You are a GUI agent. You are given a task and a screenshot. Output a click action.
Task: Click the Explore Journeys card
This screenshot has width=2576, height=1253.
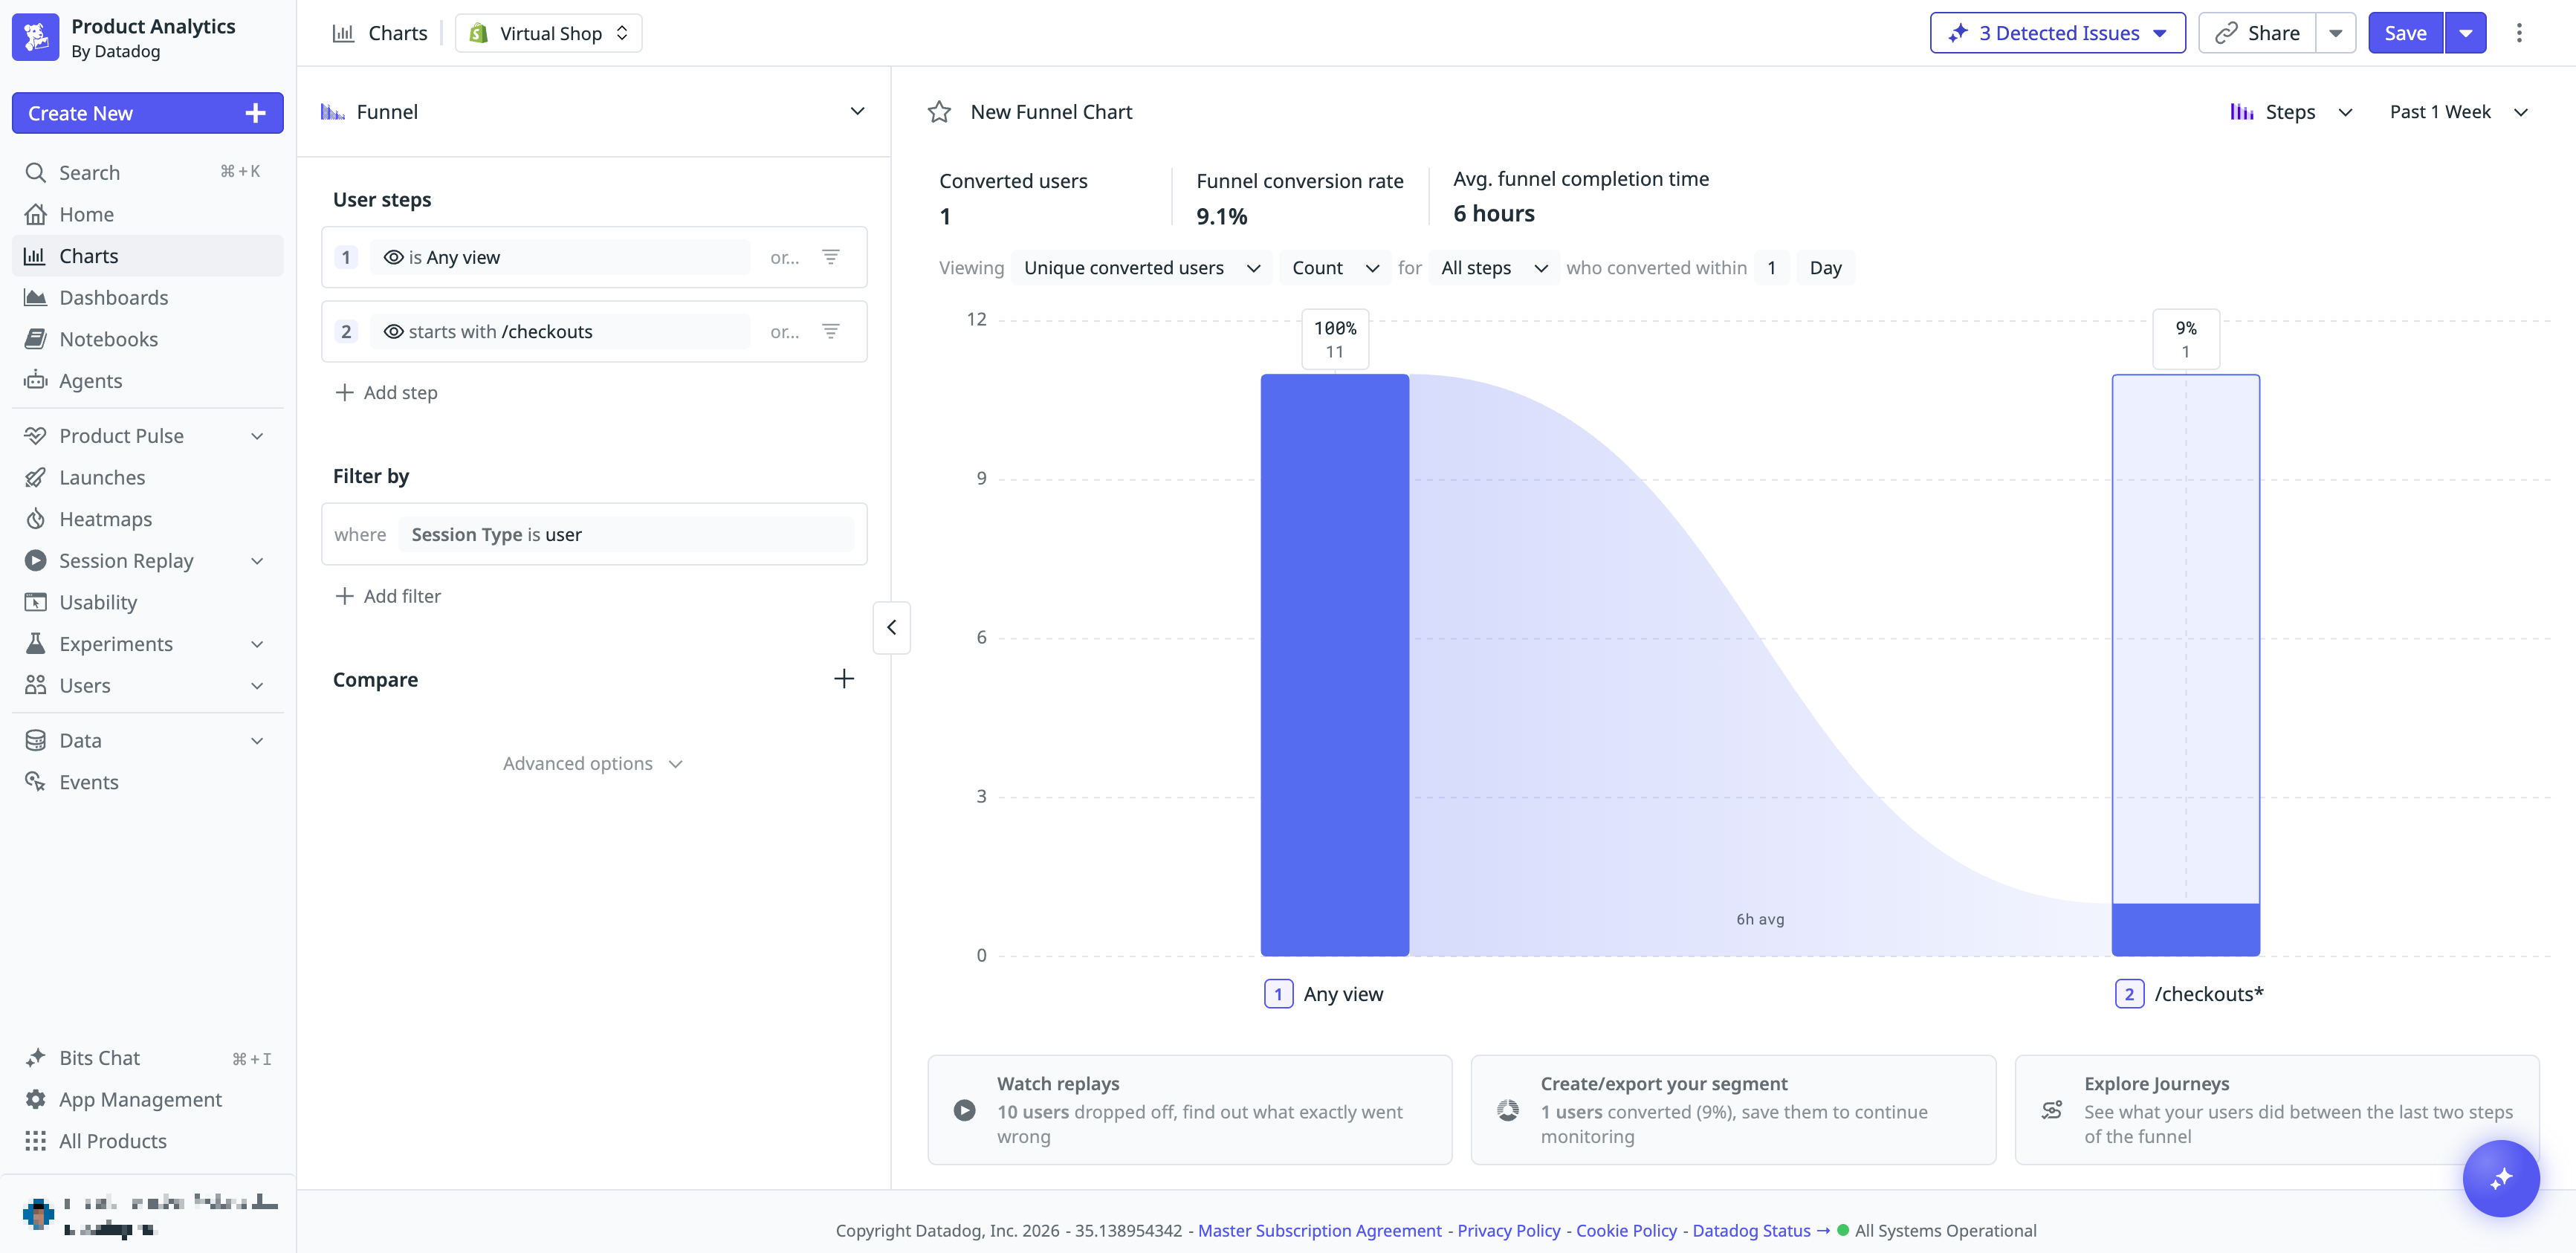click(2277, 1110)
